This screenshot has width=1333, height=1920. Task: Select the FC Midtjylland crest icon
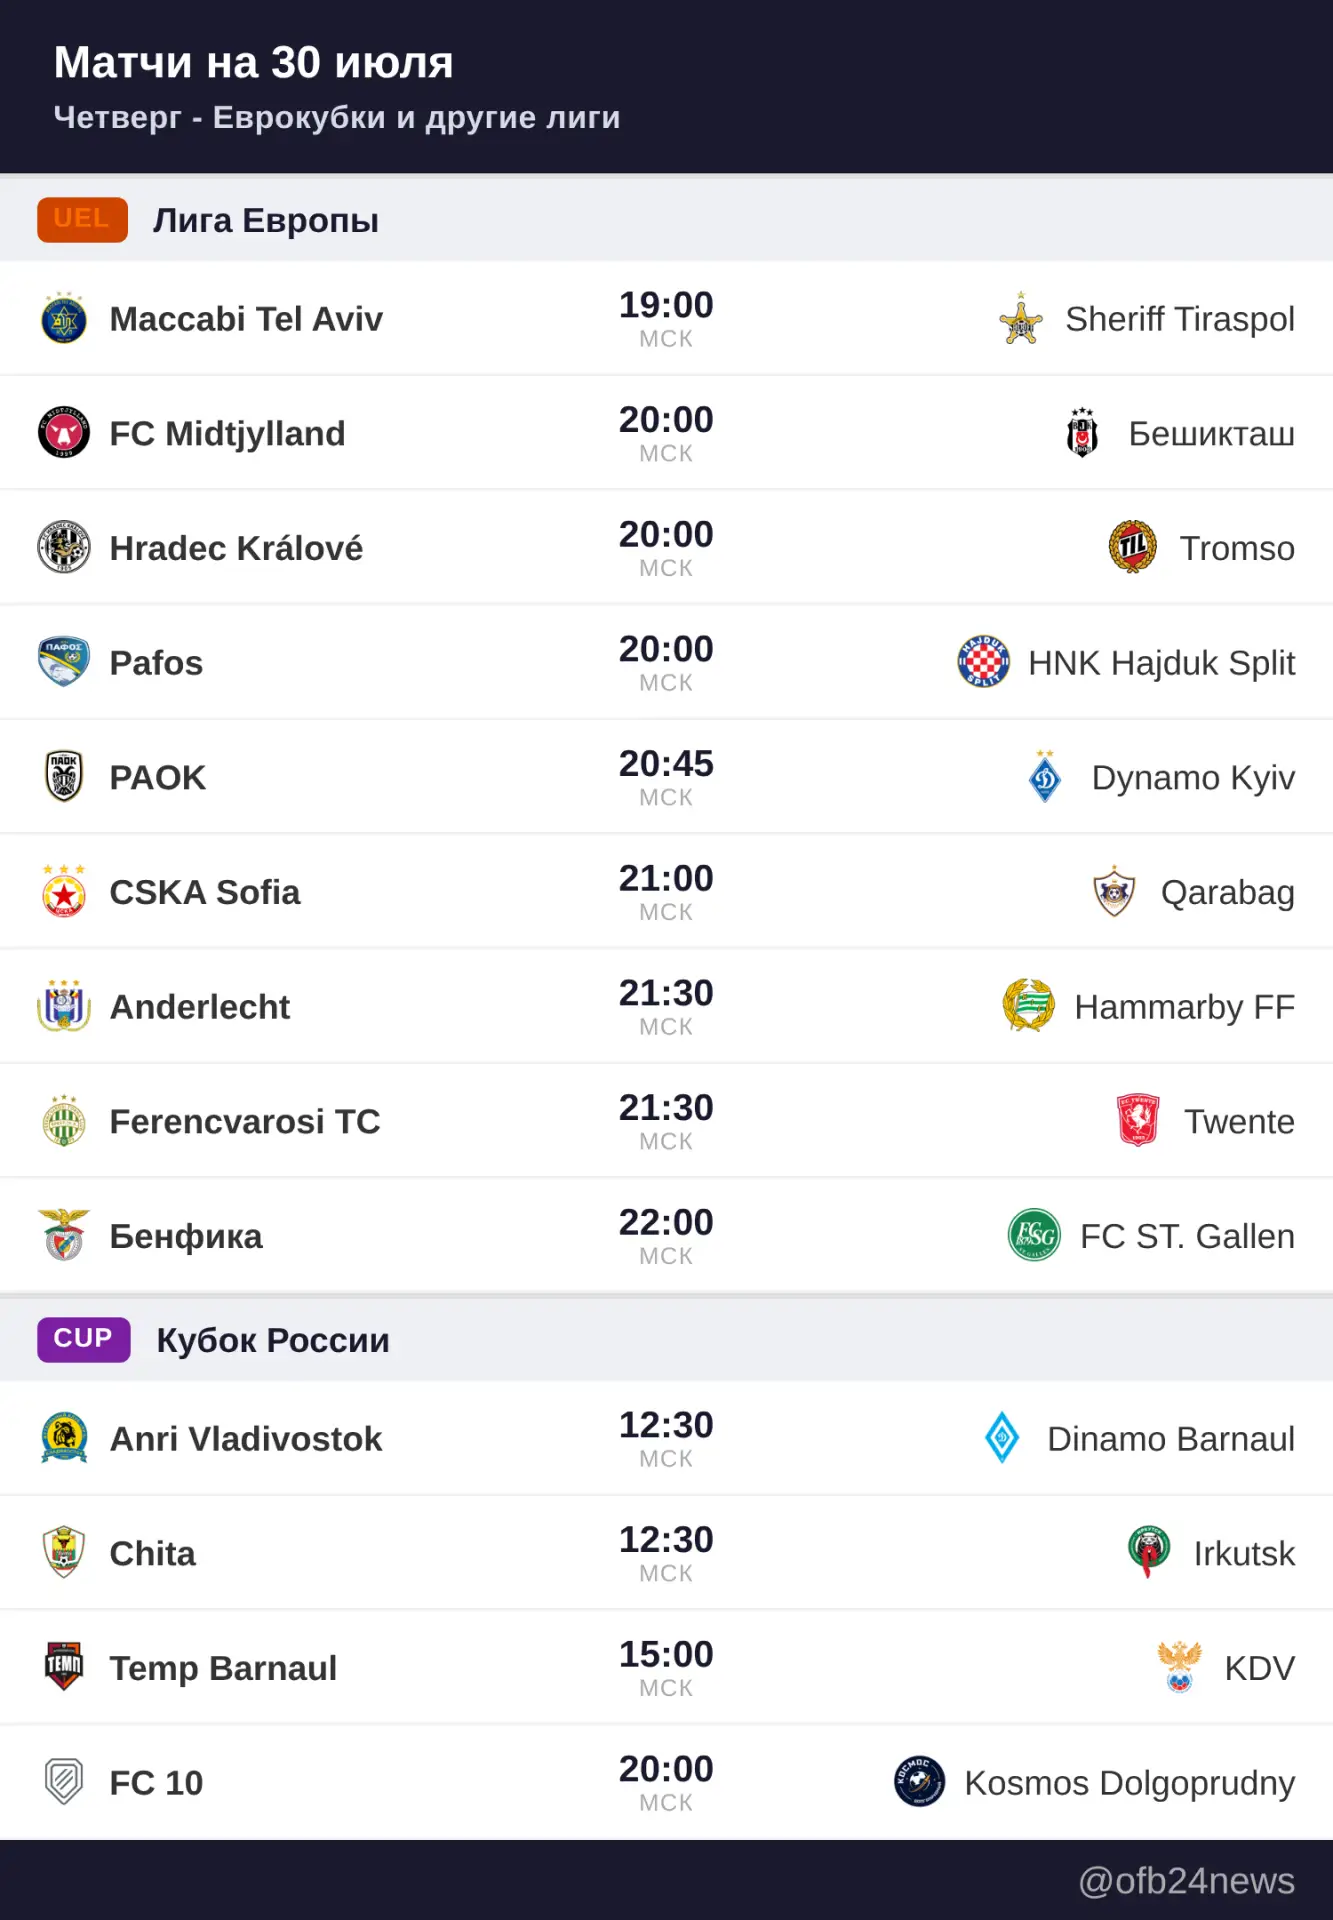[64, 433]
